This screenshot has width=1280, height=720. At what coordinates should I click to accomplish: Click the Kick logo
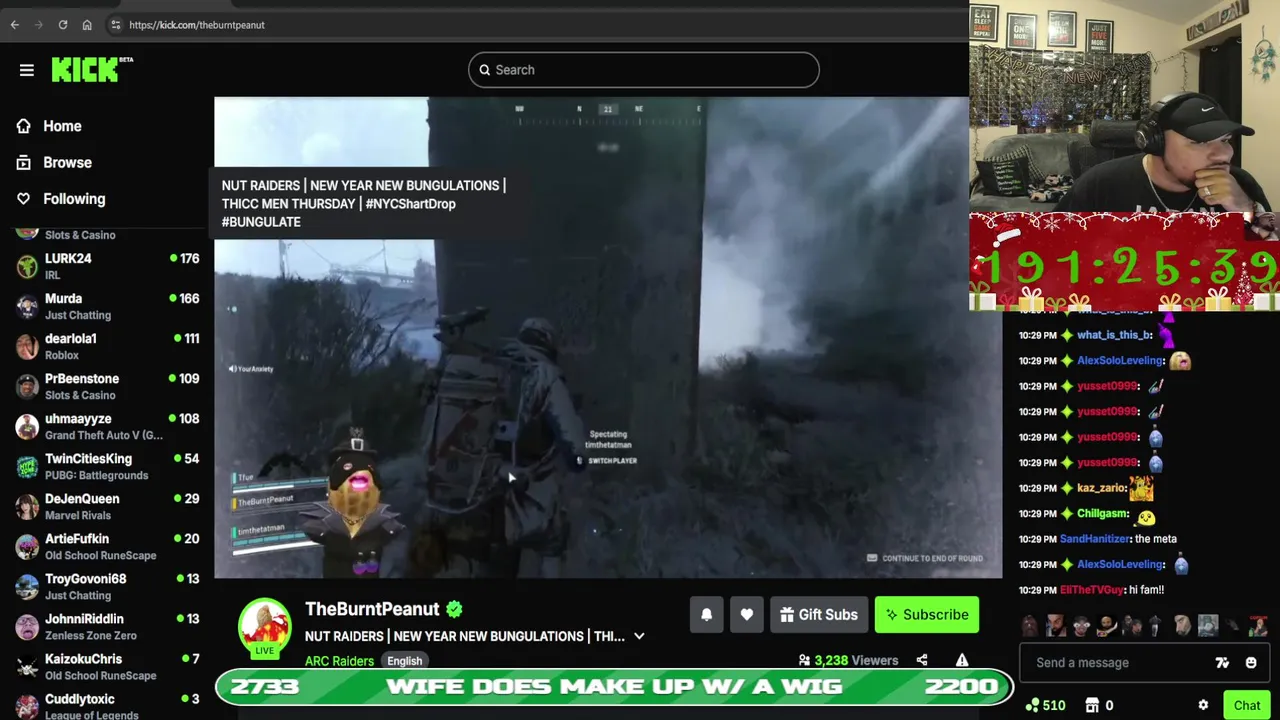tap(91, 69)
